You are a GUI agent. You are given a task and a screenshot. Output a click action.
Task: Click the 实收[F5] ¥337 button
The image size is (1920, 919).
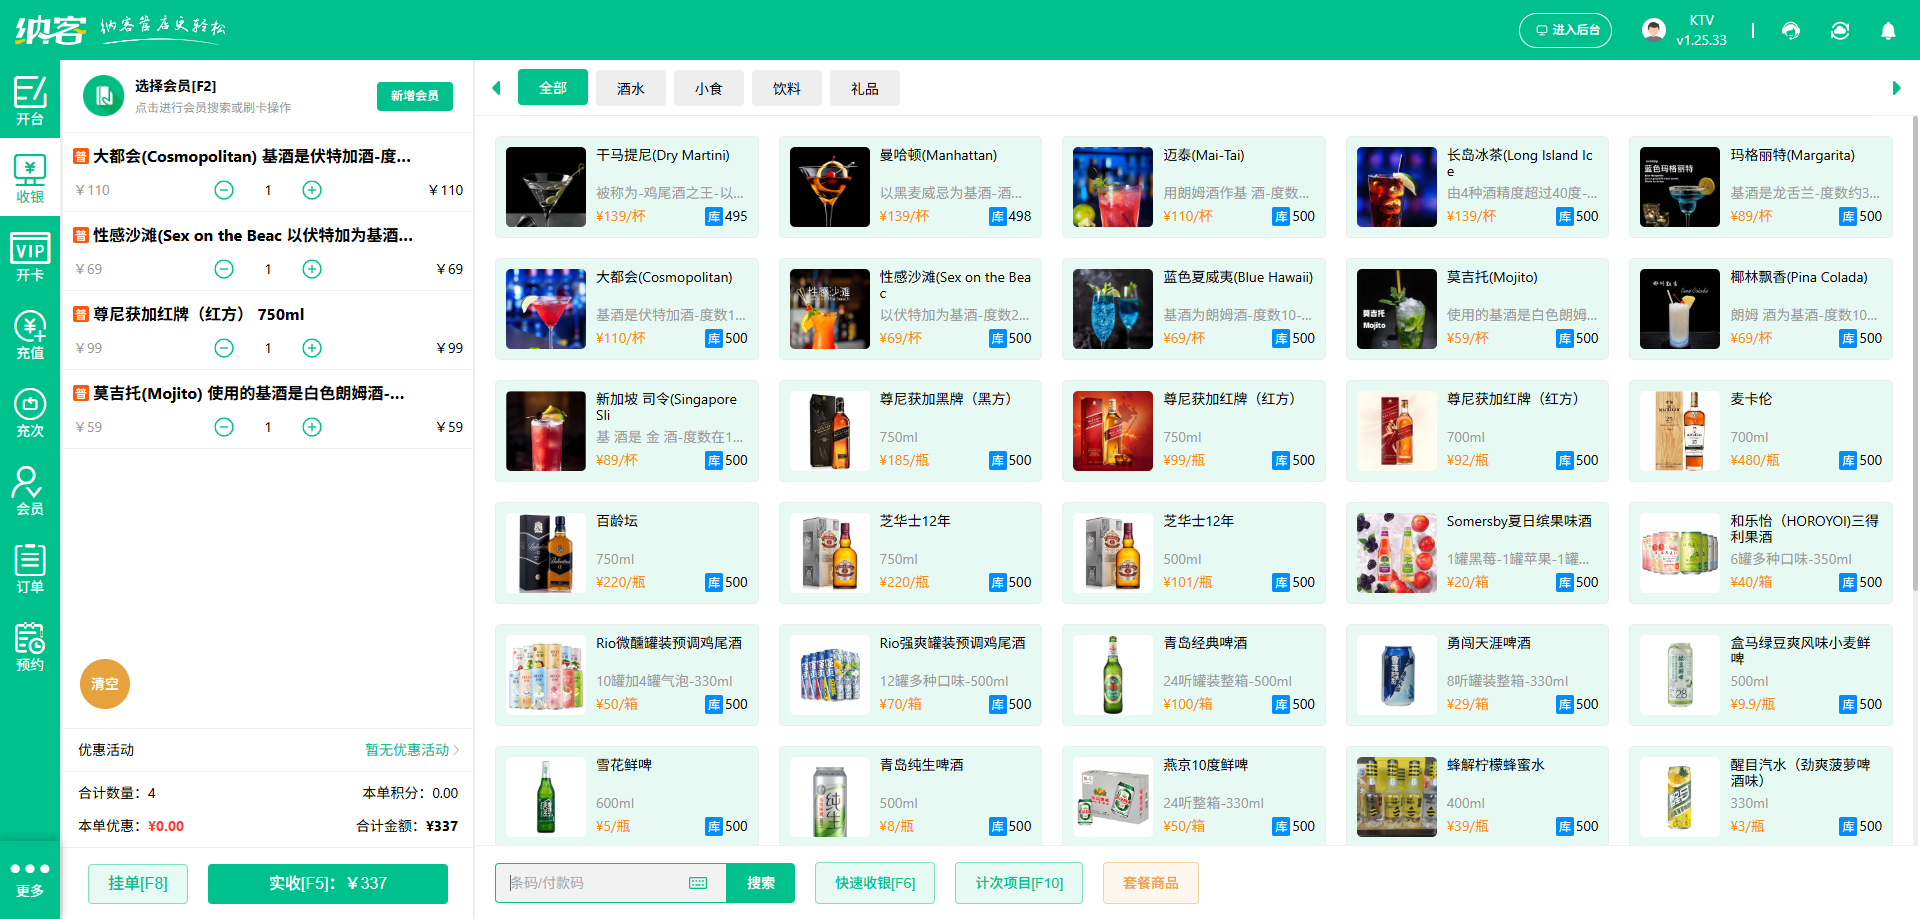[328, 883]
